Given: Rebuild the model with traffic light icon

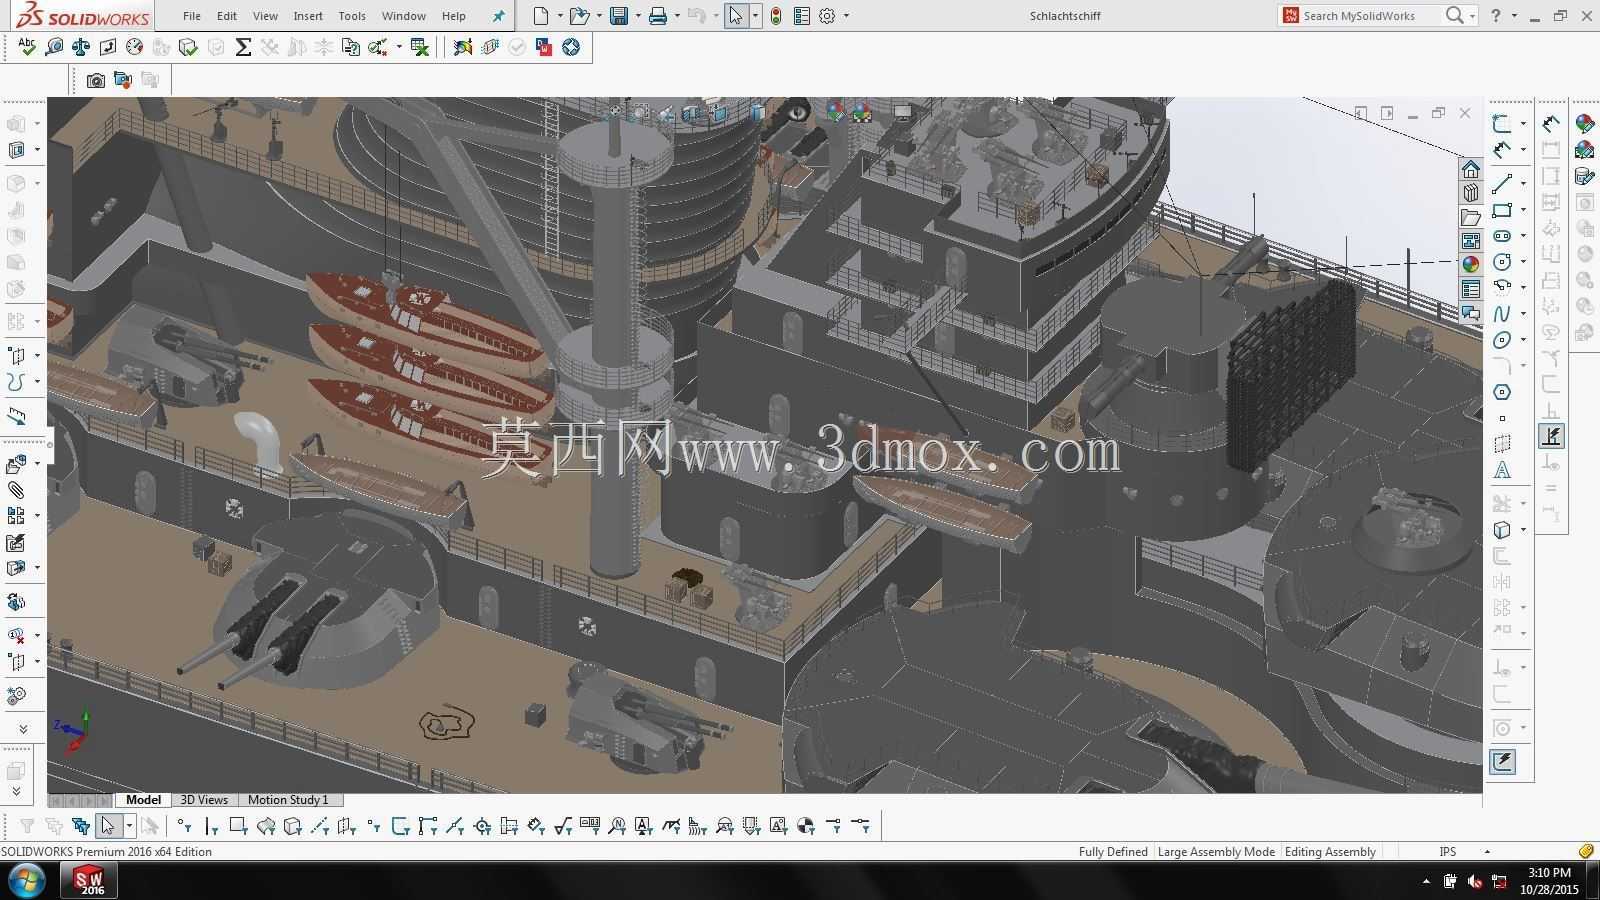Looking at the screenshot, I should coord(776,16).
